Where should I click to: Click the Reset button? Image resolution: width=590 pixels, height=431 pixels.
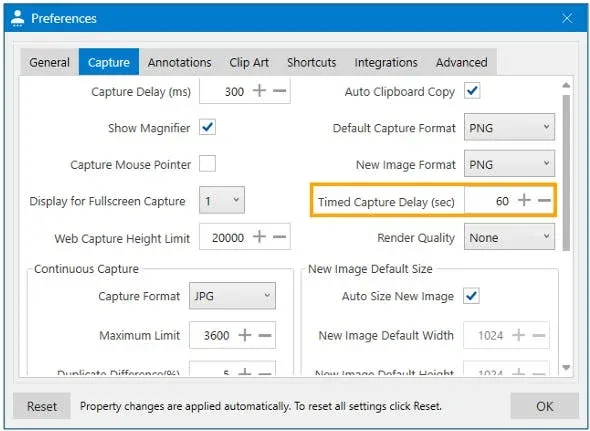click(x=42, y=406)
